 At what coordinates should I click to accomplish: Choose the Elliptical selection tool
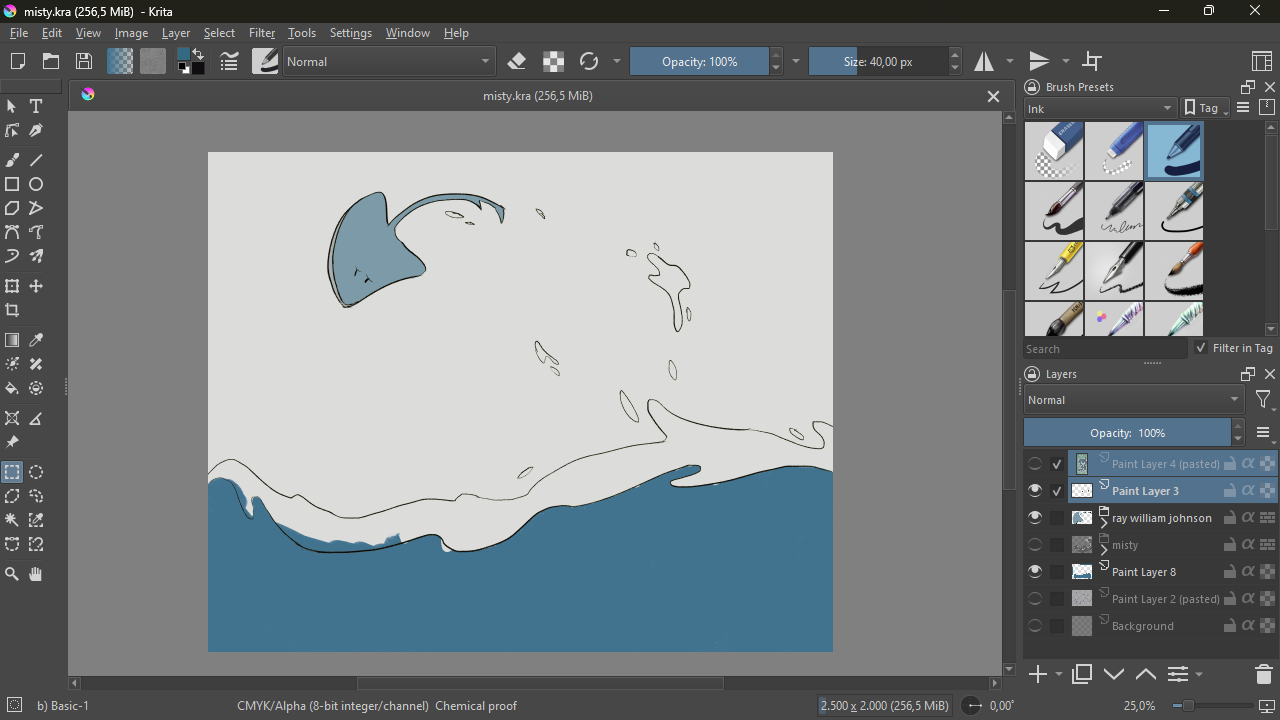36,472
